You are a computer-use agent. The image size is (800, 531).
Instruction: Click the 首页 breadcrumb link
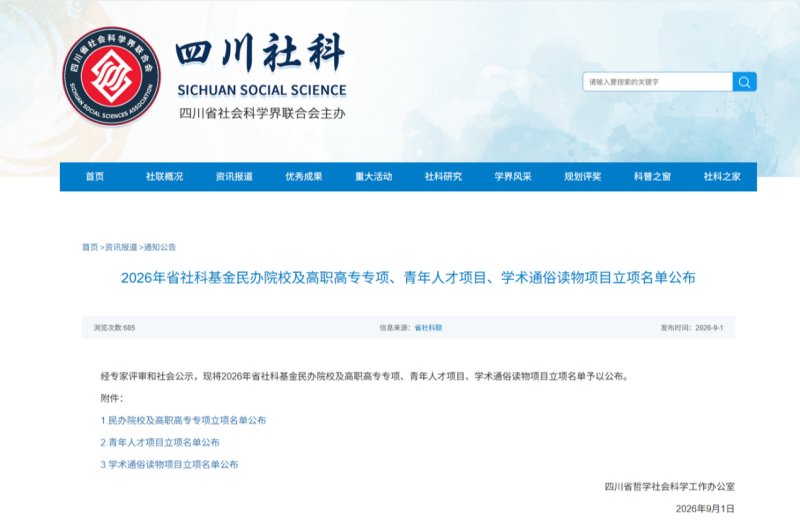click(x=90, y=247)
